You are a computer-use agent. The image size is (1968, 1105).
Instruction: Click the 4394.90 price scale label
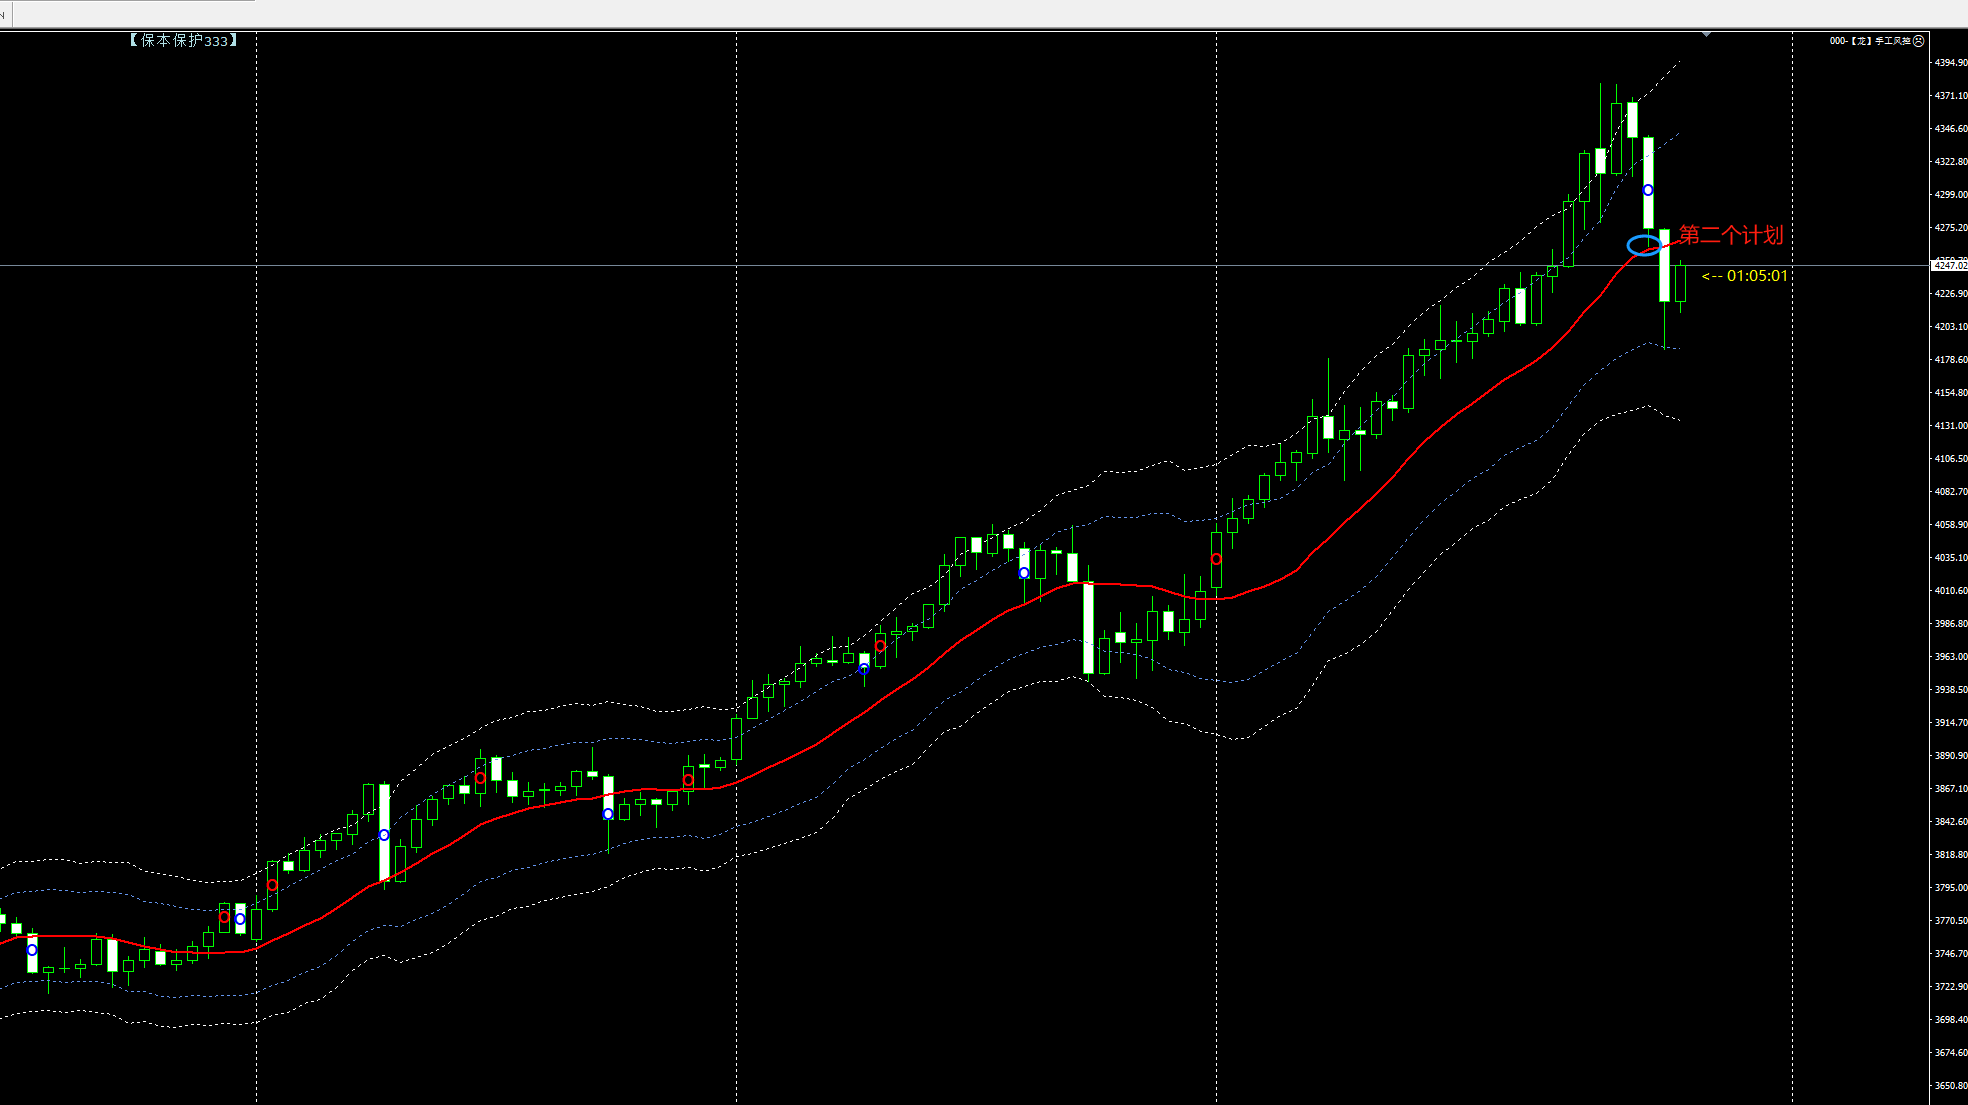1950,62
